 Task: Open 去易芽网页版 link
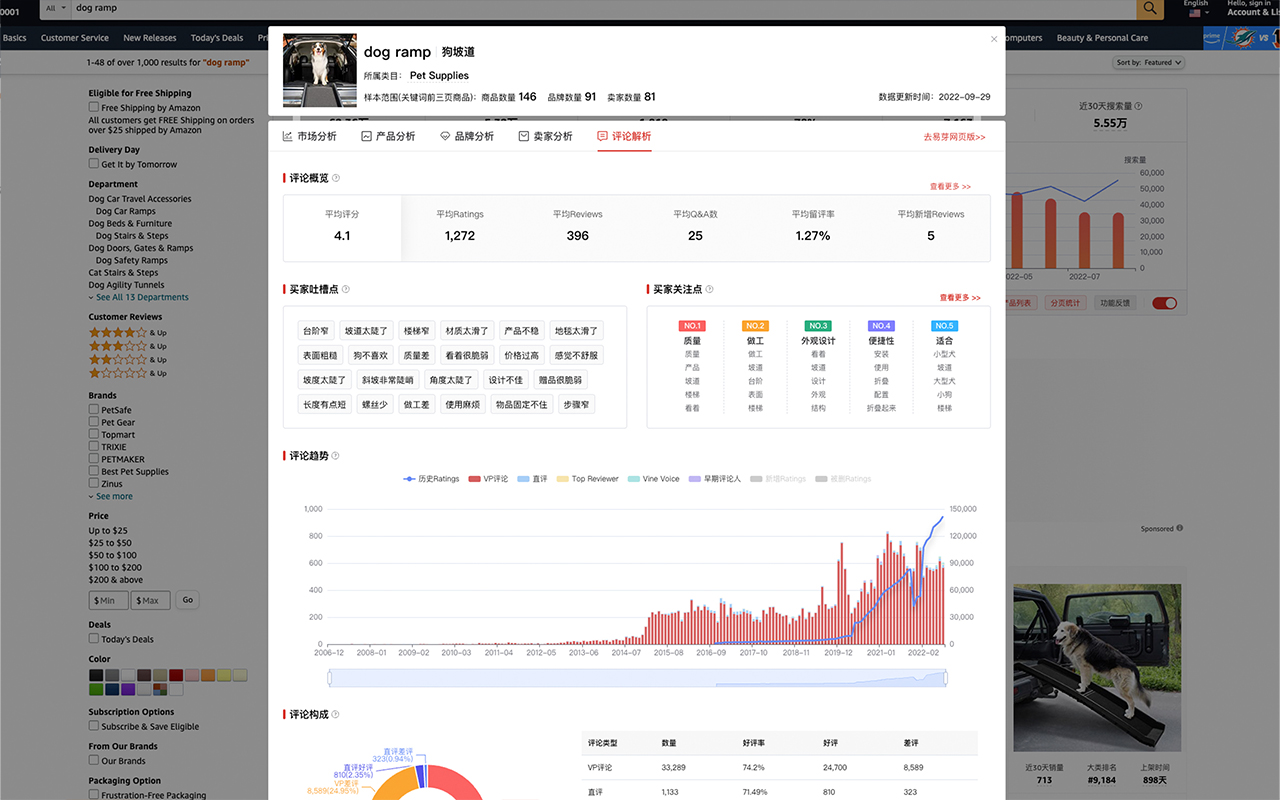pyautogui.click(x=955, y=137)
